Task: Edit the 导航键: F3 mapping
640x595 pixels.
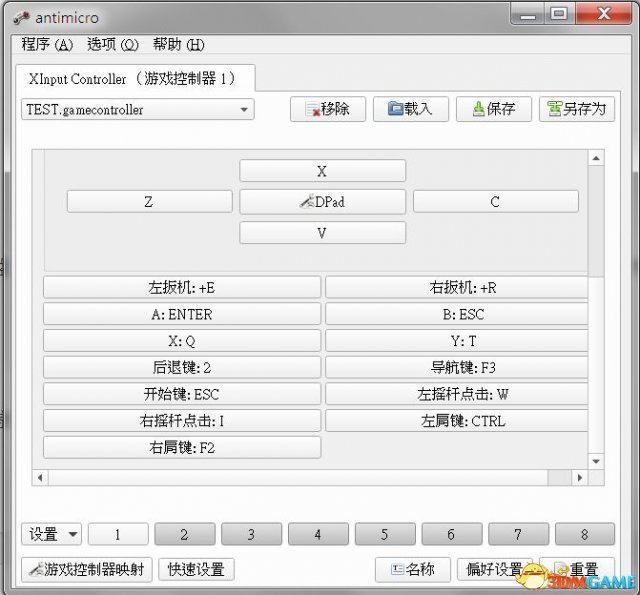Action: coord(457,368)
